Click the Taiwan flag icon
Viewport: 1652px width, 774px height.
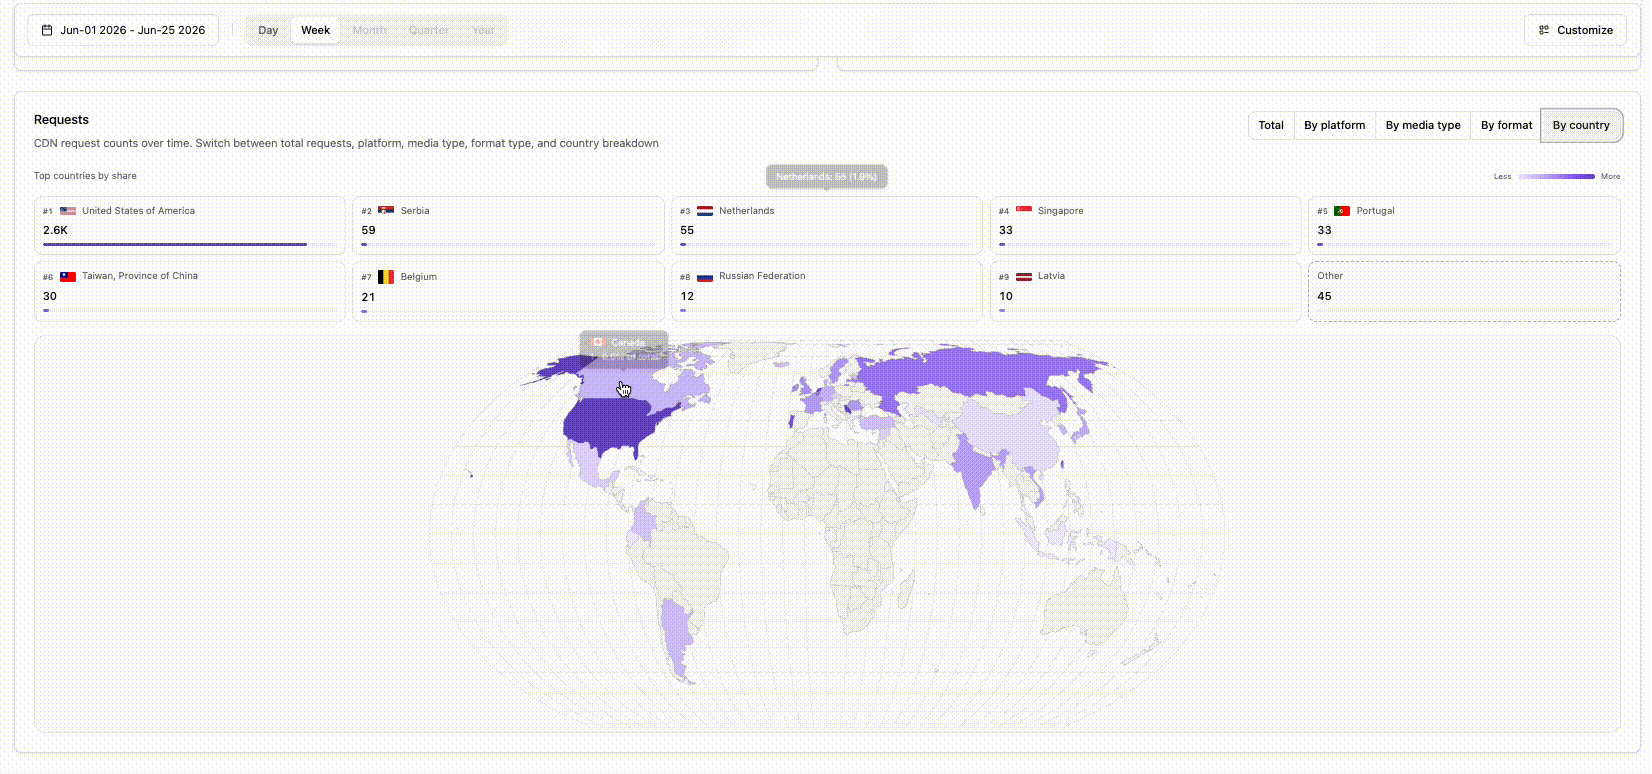[x=68, y=277]
